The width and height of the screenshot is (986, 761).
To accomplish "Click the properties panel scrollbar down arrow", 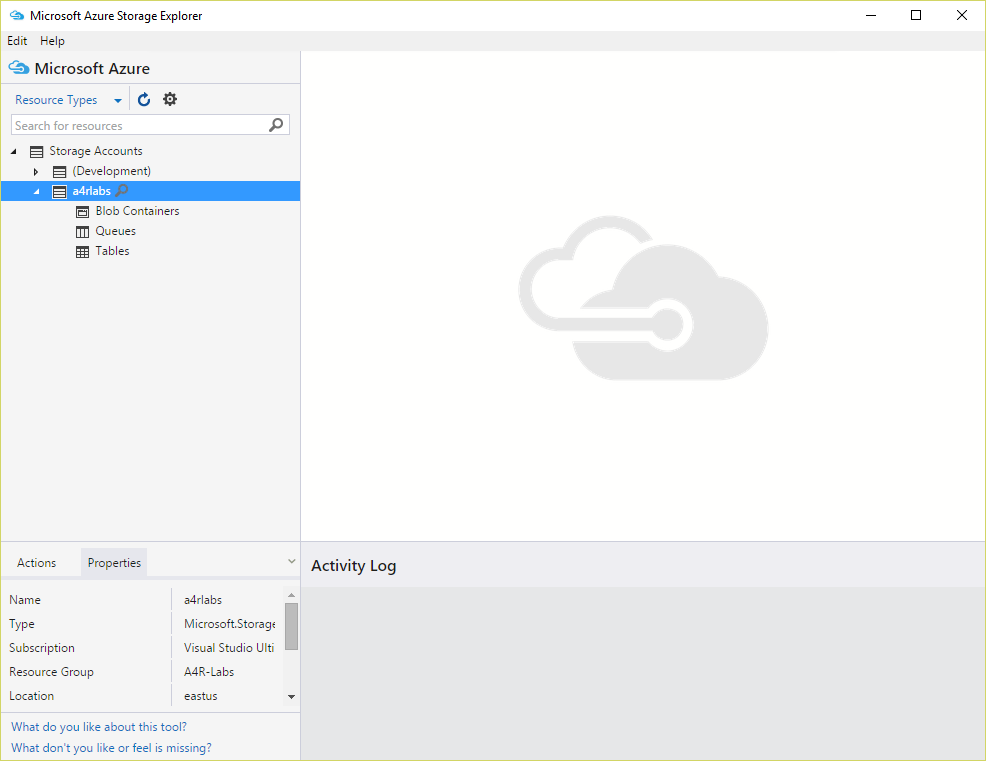I will 291,696.
